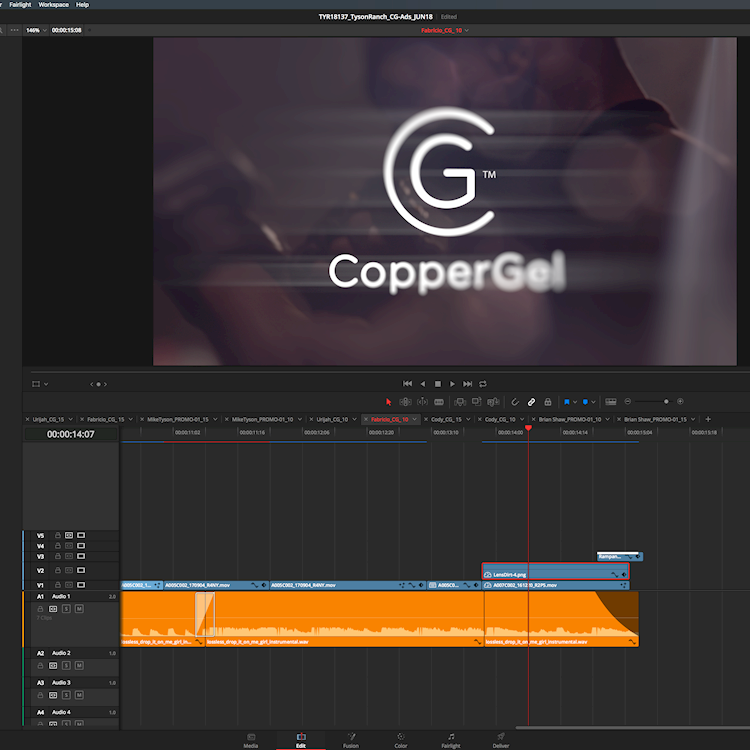Toggle auto track selector on V5
This screenshot has width=750, height=750.
point(69,535)
